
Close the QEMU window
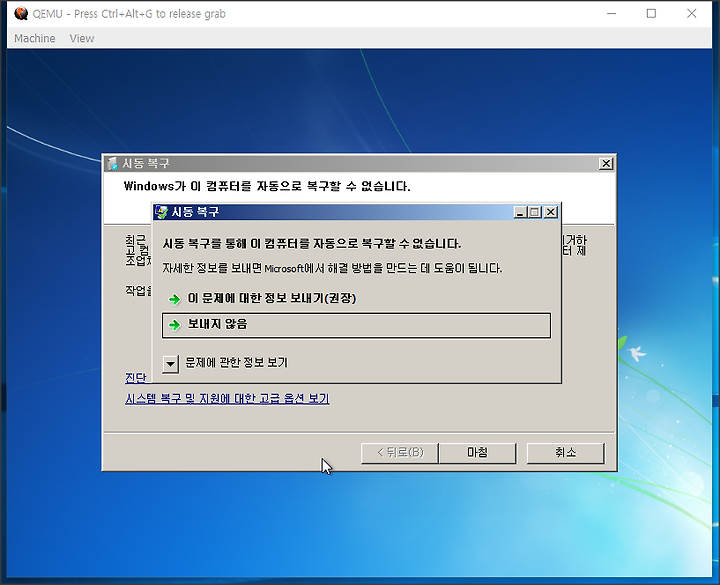692,13
